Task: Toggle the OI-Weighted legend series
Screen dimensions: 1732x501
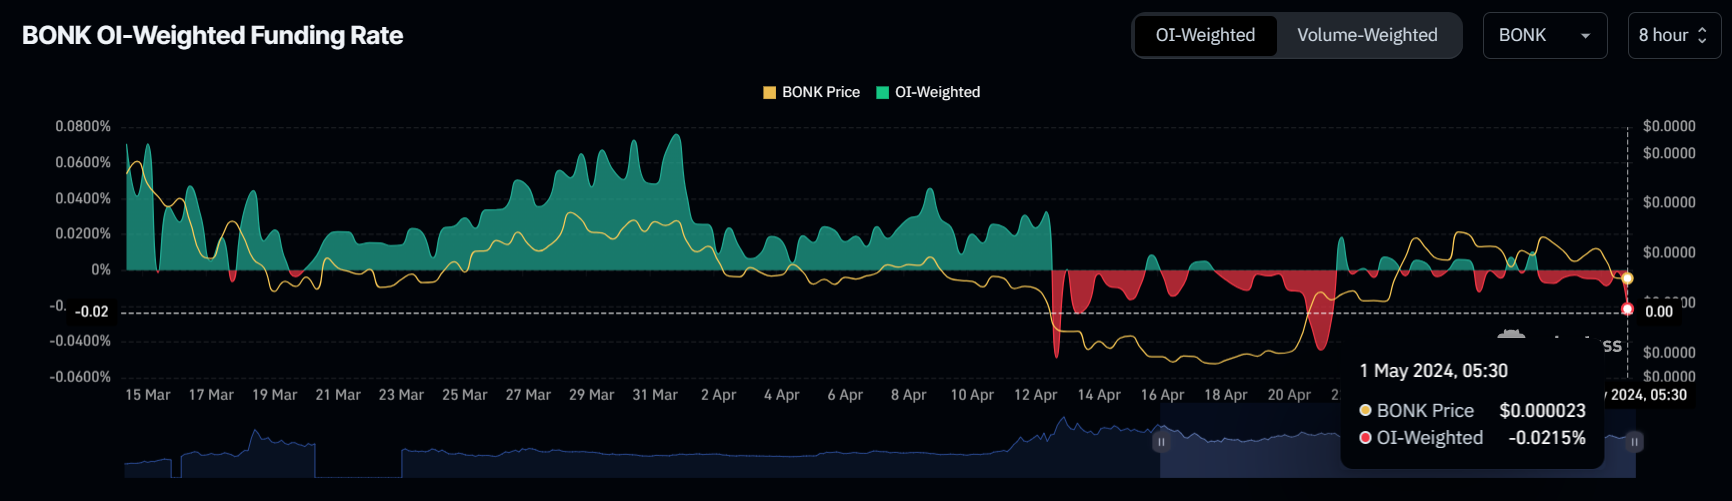Action: click(928, 92)
